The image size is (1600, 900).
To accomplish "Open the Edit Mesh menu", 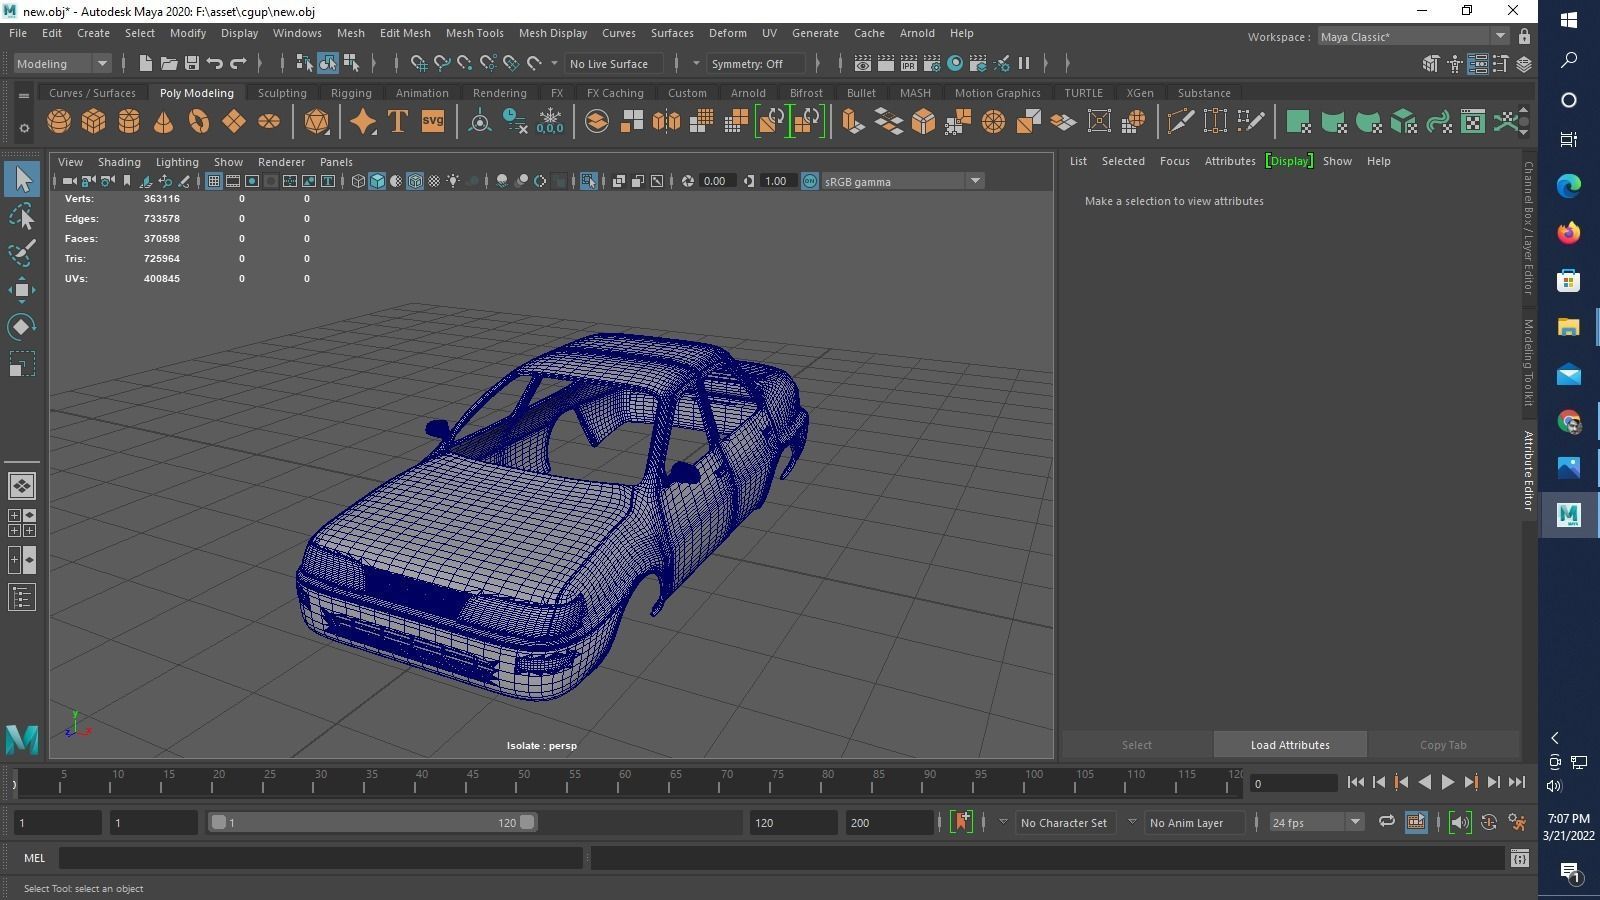I will [405, 33].
